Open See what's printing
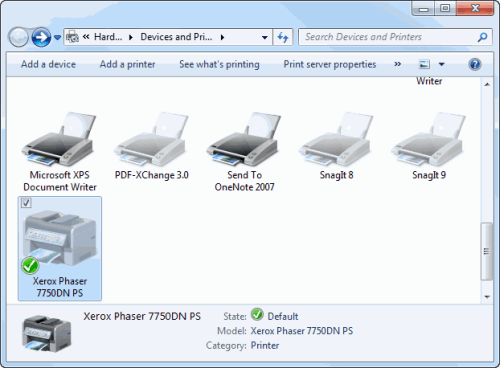 219,64
